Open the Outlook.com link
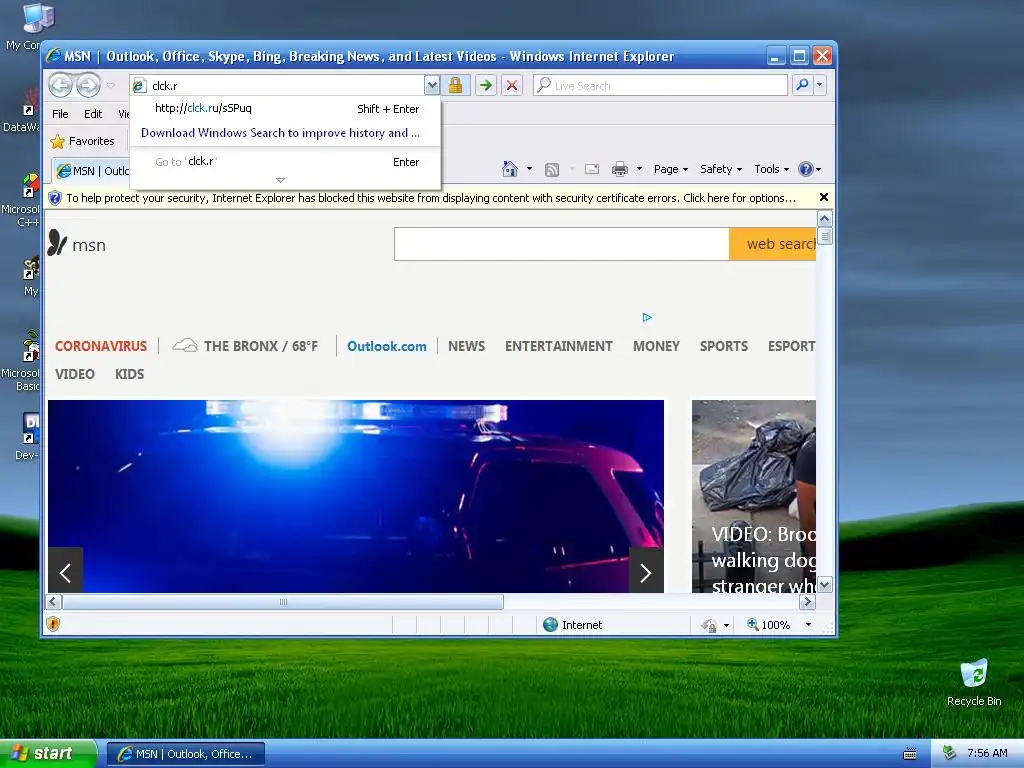 point(387,346)
